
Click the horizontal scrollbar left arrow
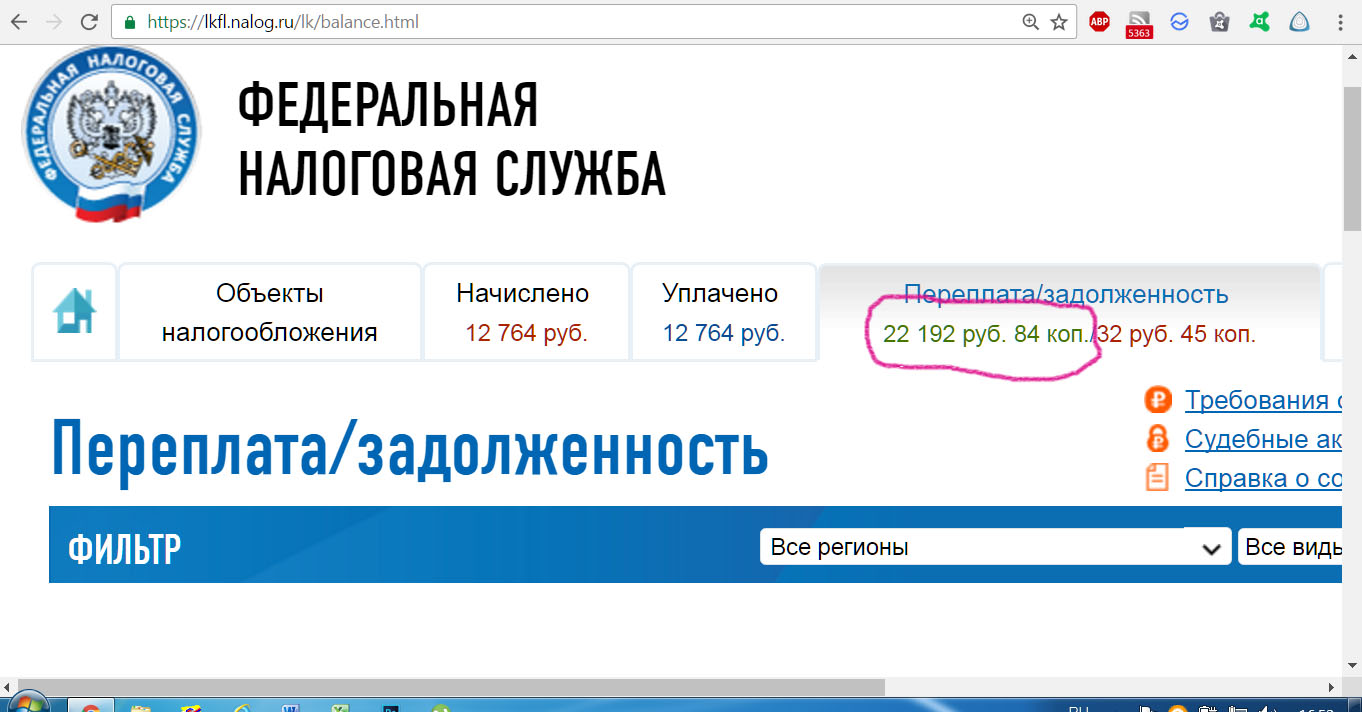(x=8, y=686)
